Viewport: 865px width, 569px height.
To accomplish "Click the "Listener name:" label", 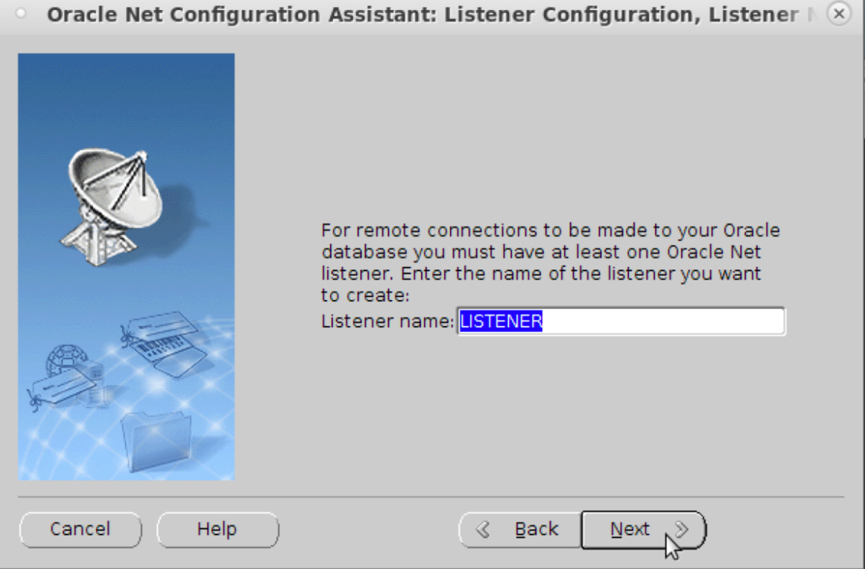I will pyautogui.click(x=387, y=321).
